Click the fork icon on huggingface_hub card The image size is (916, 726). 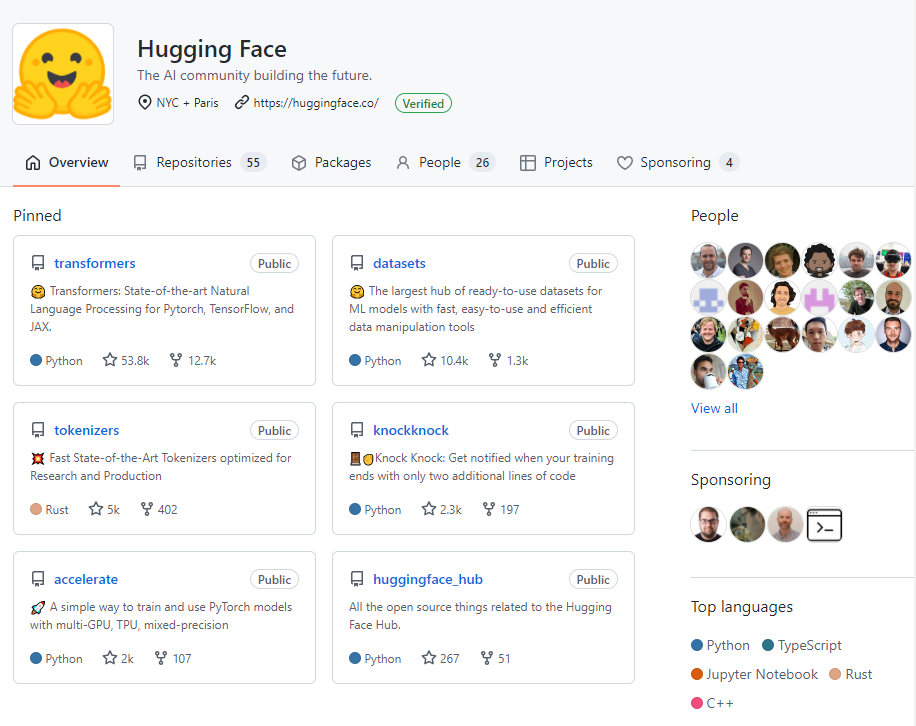tap(486, 658)
